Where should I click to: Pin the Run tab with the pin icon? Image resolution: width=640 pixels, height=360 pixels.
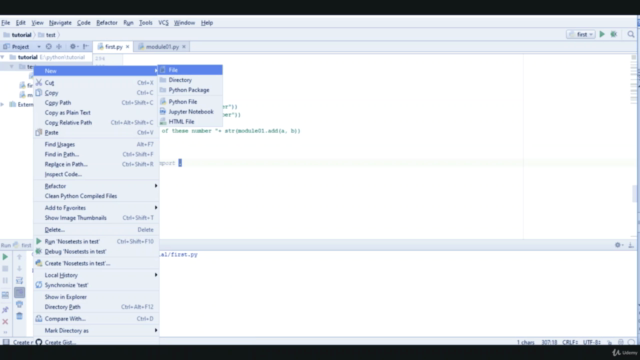5,310
